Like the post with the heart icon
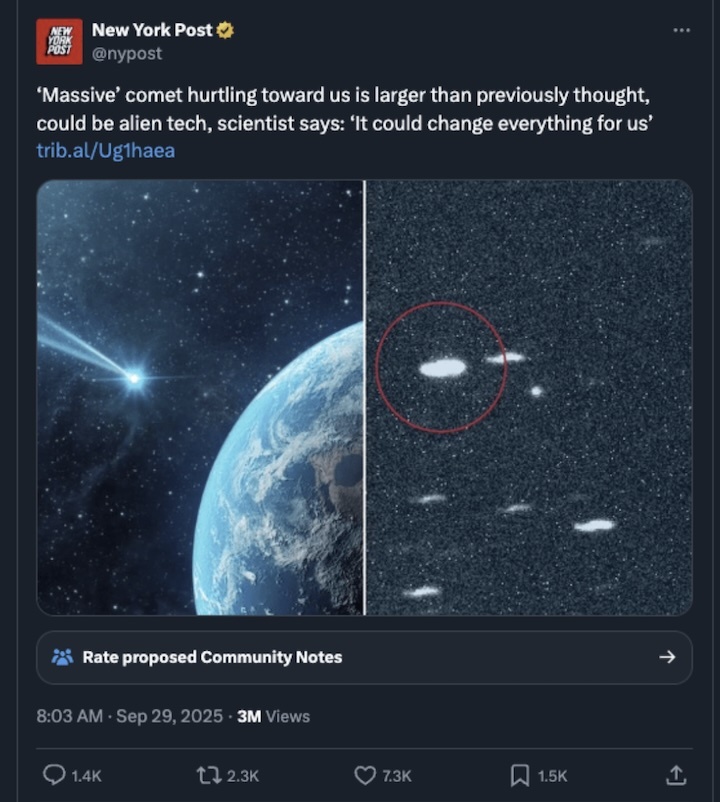 point(366,774)
